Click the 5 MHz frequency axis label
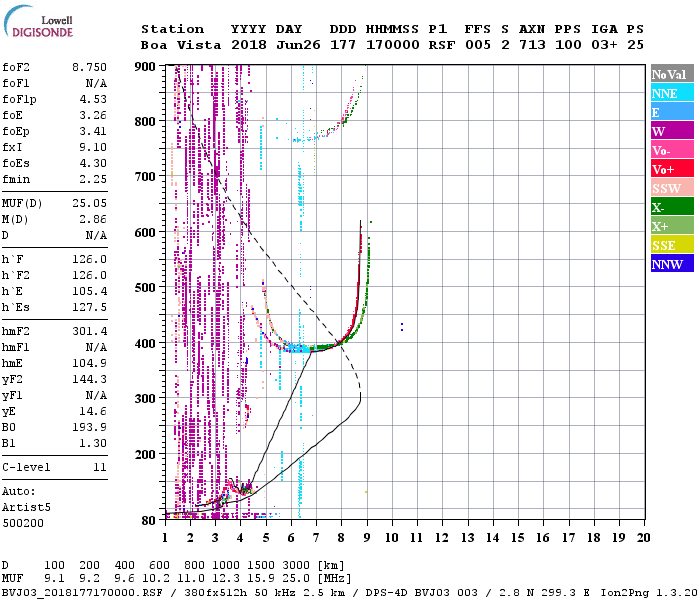 click(266, 538)
